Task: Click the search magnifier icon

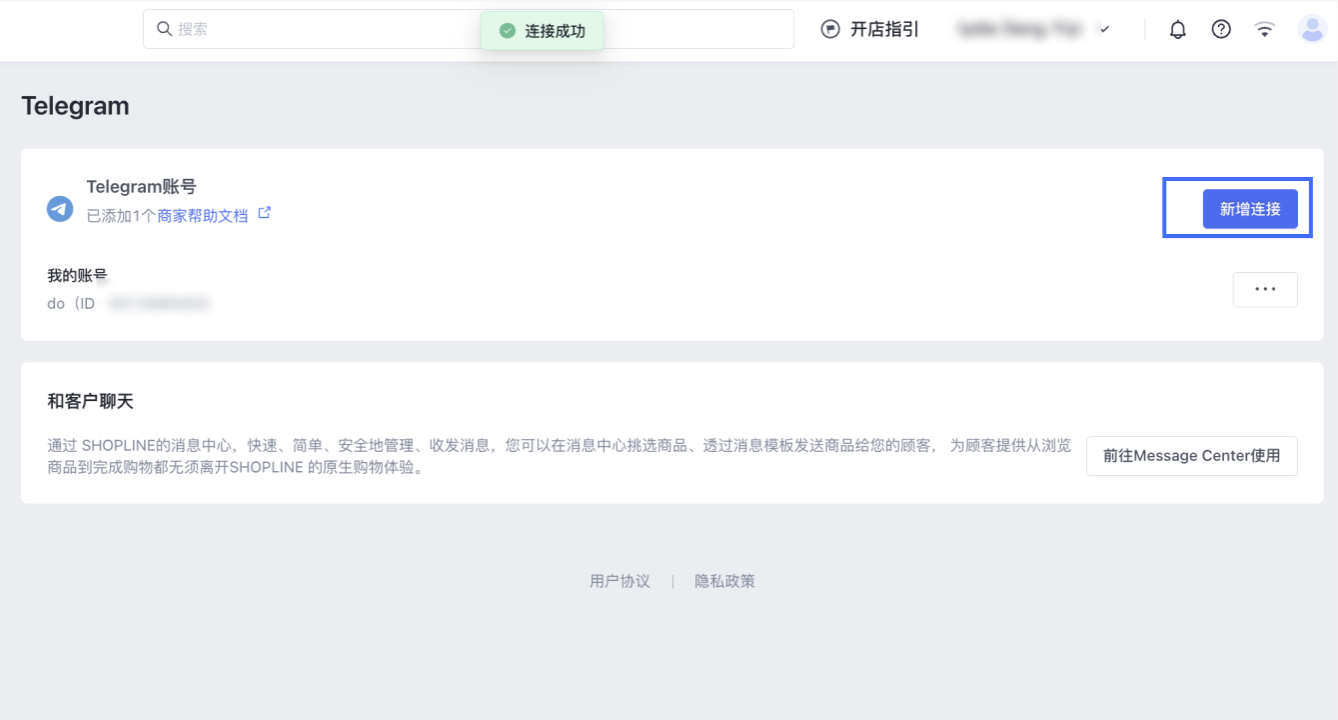Action: [164, 29]
